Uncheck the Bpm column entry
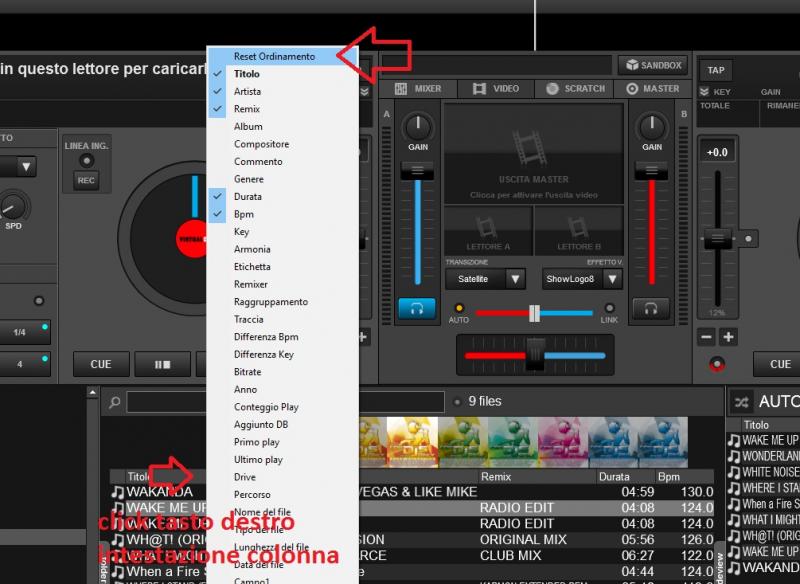The width and height of the screenshot is (800, 584). (283, 214)
